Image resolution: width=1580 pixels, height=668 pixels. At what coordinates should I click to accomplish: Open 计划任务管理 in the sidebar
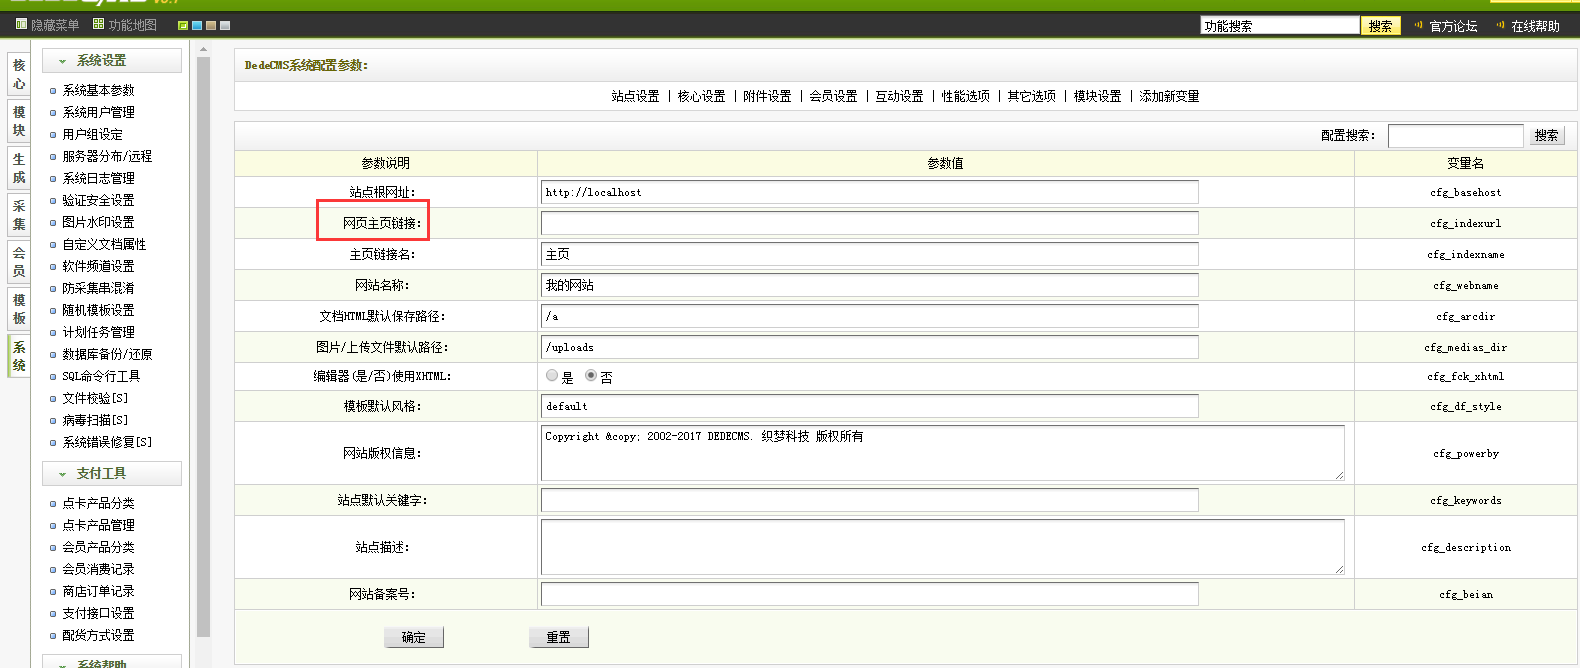98,332
